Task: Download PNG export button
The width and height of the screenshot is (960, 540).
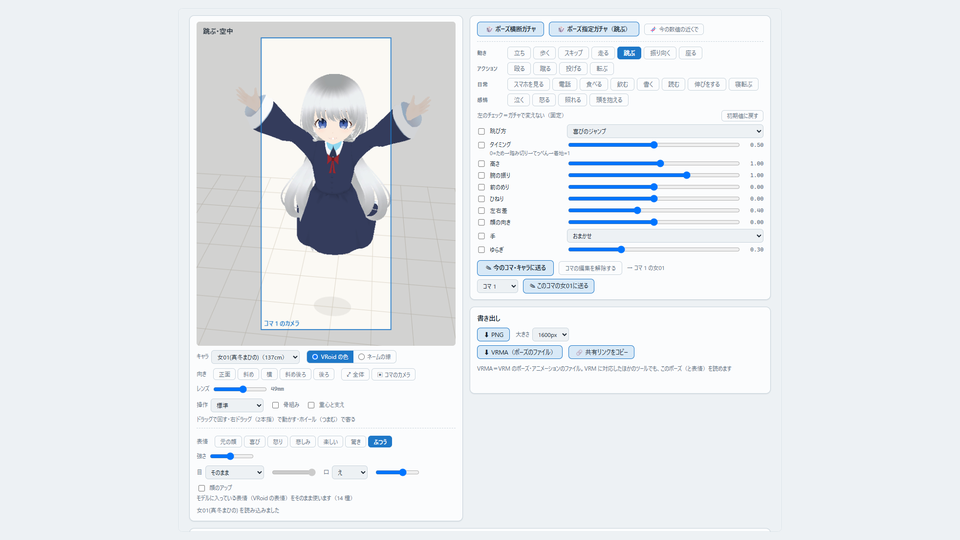Action: (493, 334)
